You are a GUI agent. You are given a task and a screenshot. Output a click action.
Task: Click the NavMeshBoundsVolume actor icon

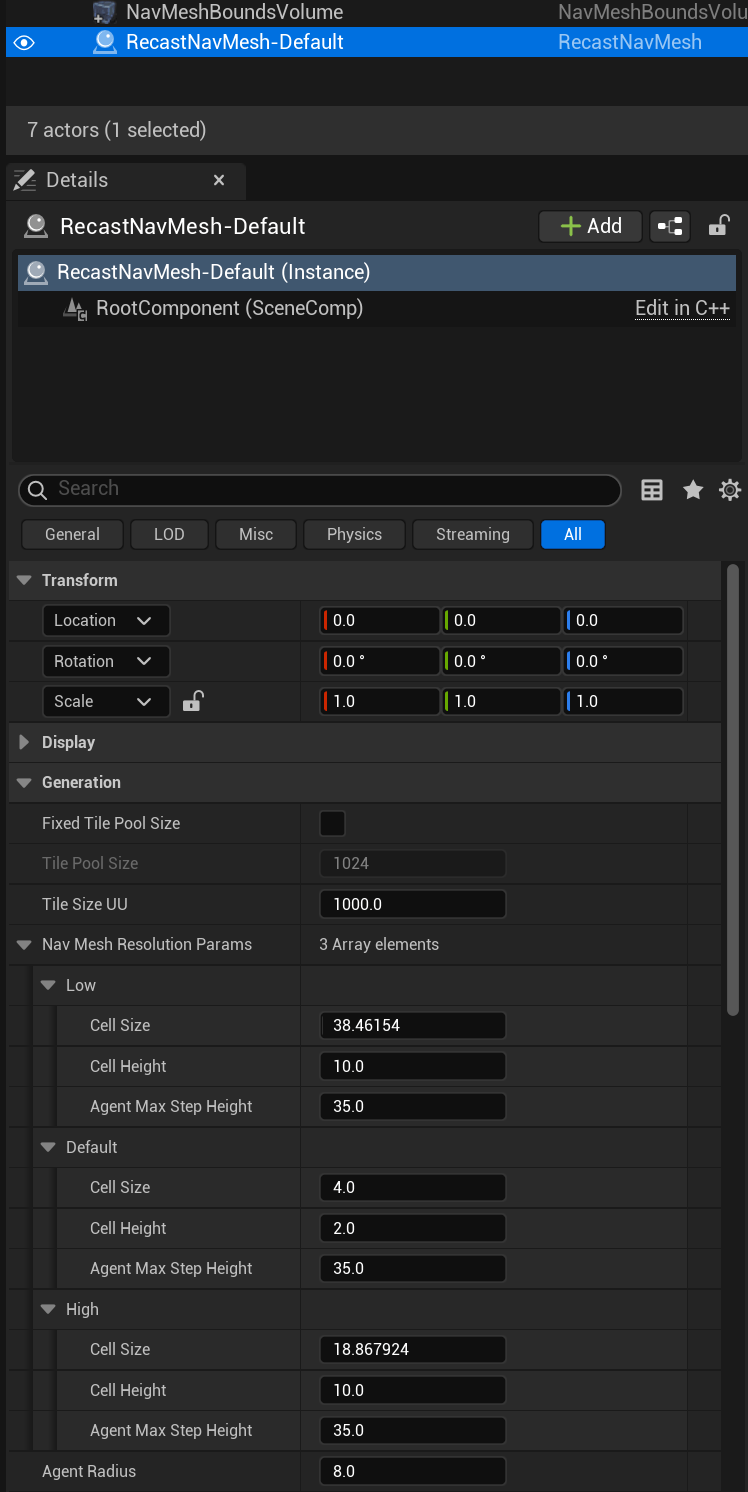point(103,13)
